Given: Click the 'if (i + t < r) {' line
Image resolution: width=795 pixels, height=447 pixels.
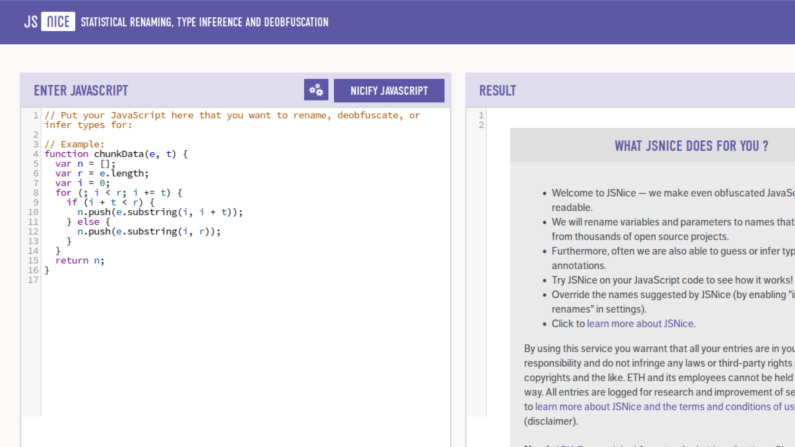Looking at the screenshot, I should tap(111, 202).
